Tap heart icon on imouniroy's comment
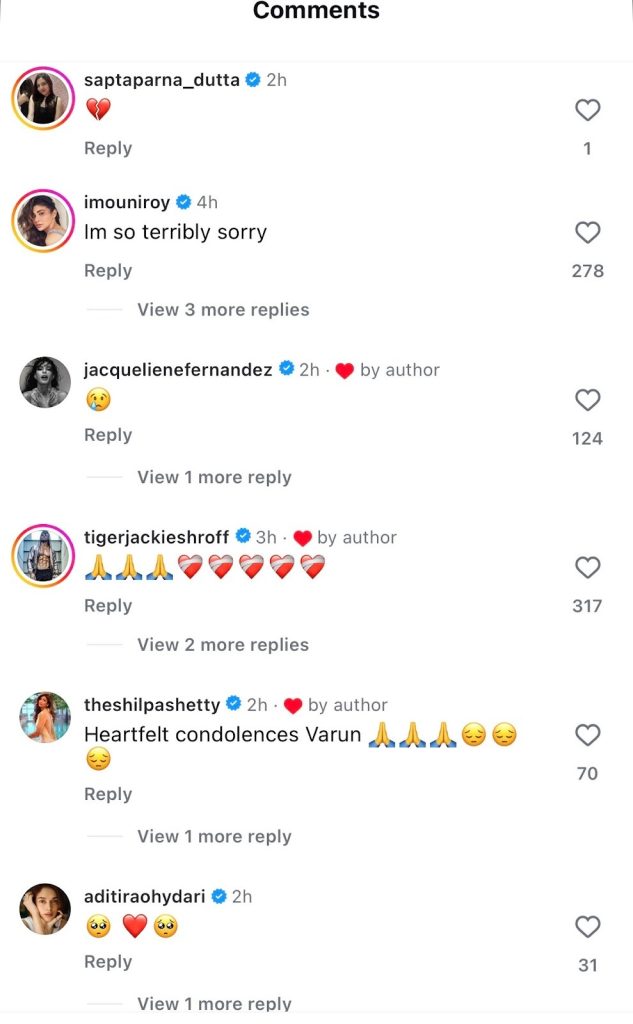The width and height of the screenshot is (633, 1024). 587,233
